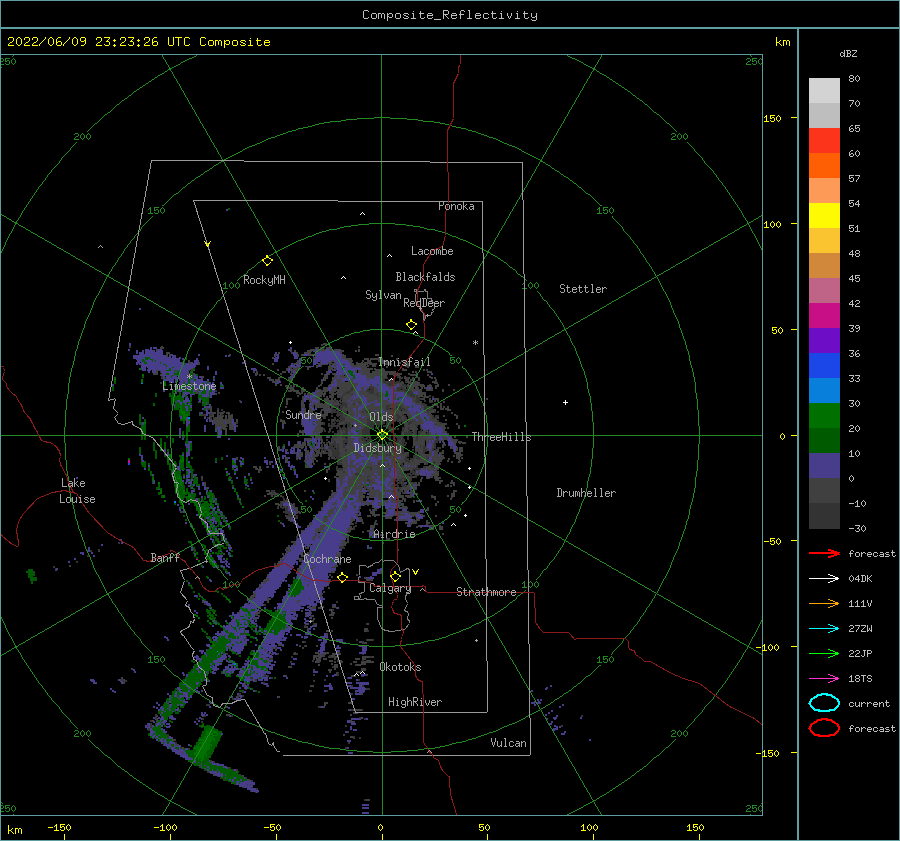Click yellow 'v' marker northeast of Calgary
This screenshot has width=900, height=841.
point(416,572)
